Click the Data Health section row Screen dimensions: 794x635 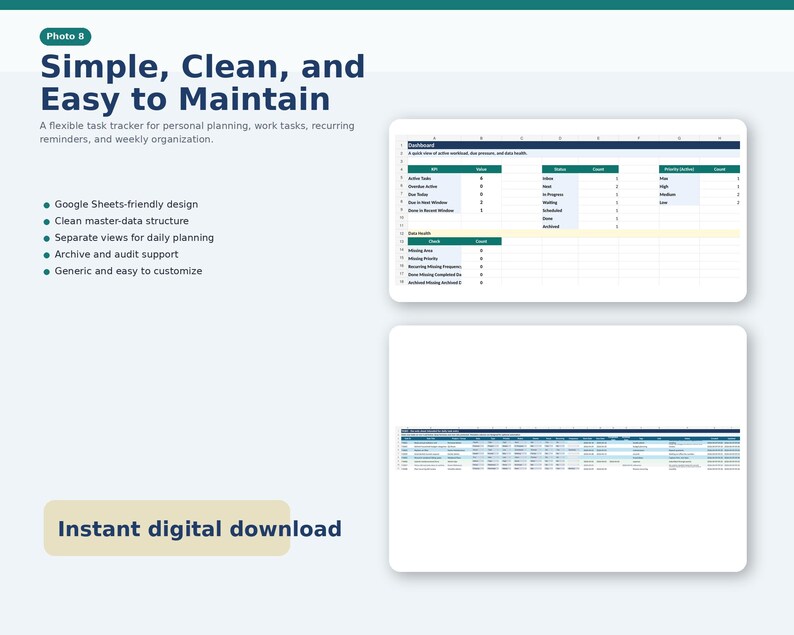(574, 233)
